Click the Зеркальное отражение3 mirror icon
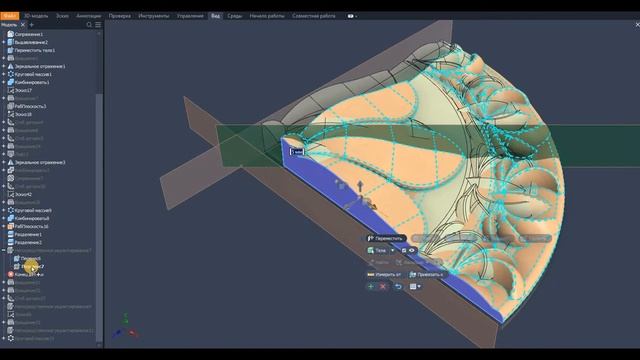Image resolution: width=640 pixels, height=360 pixels. coord(11,162)
